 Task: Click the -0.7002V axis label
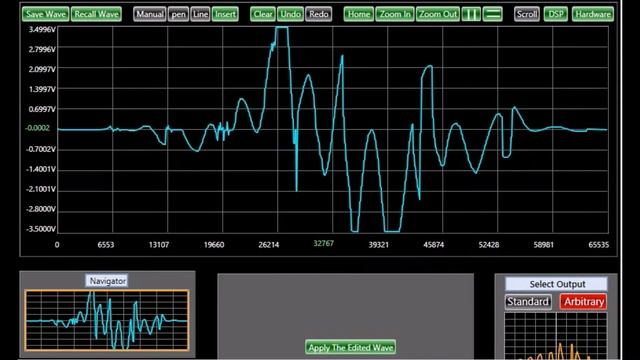pos(40,149)
